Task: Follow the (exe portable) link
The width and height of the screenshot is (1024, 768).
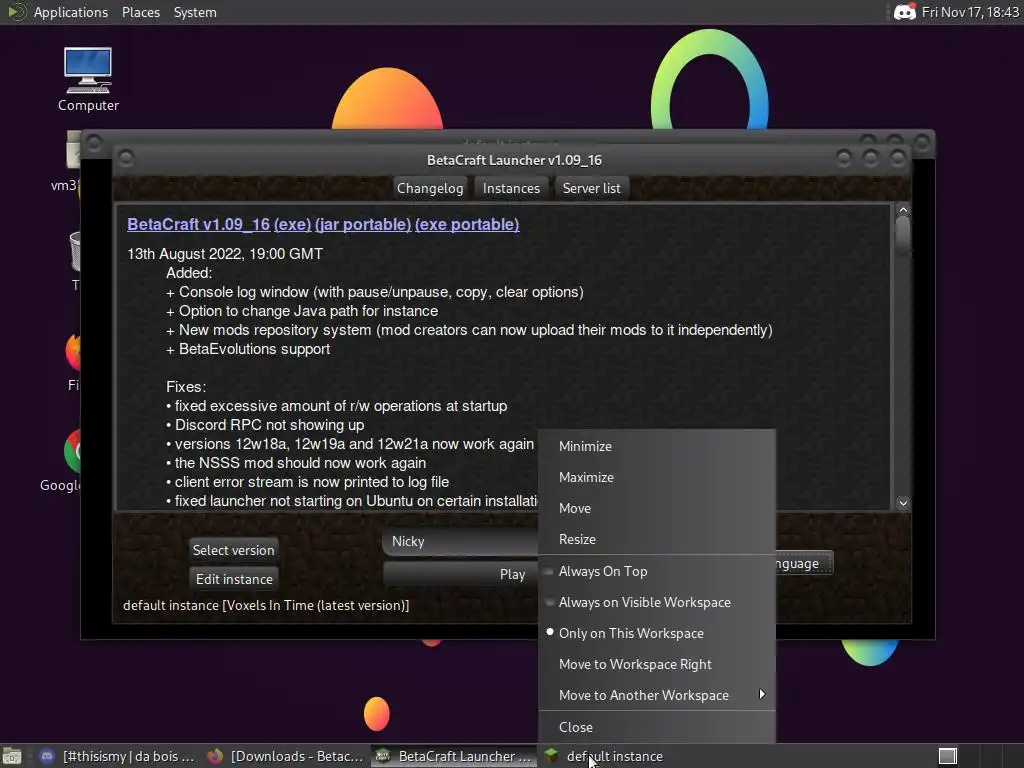Action: click(467, 224)
